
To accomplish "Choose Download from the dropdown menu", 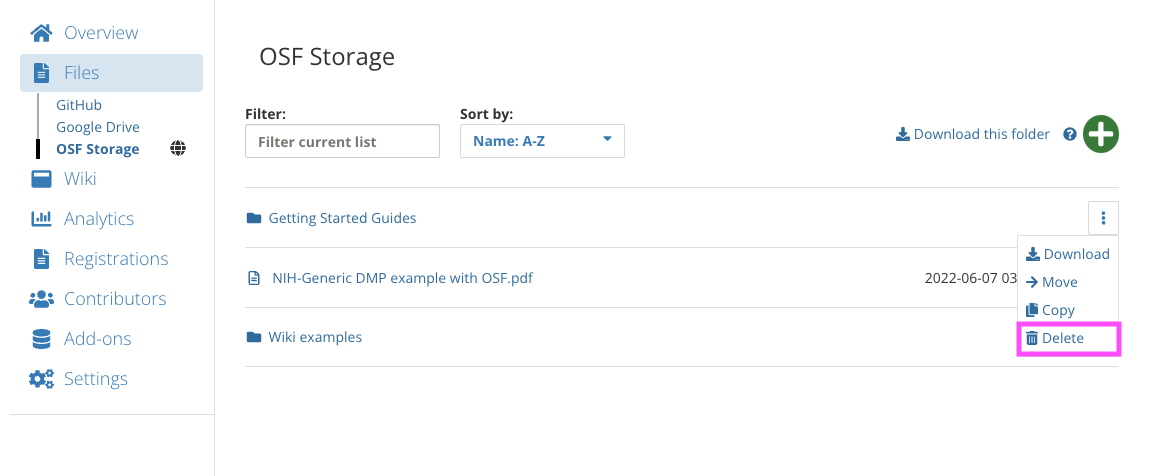I will tap(1068, 254).
